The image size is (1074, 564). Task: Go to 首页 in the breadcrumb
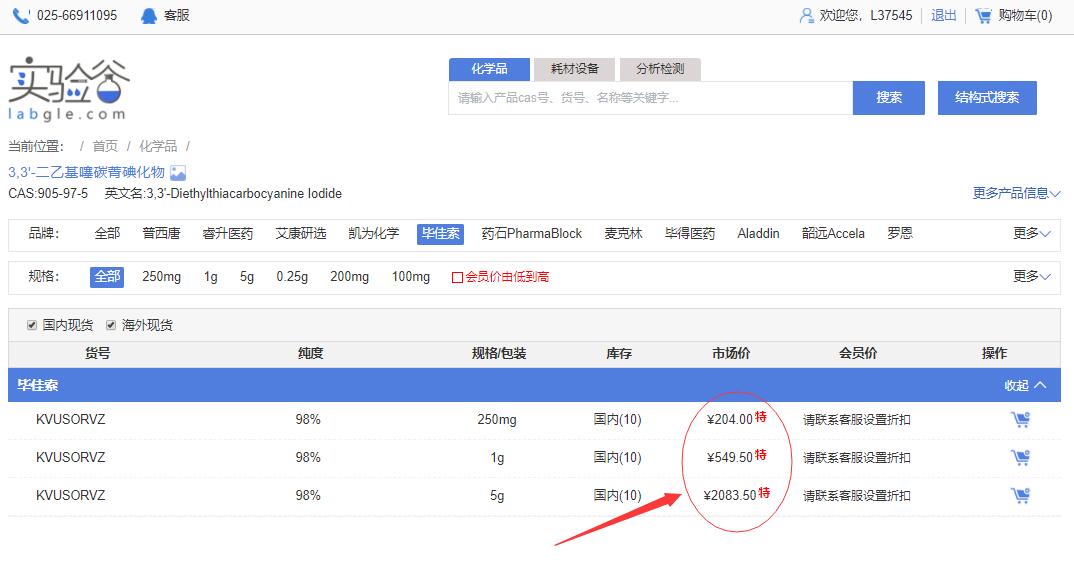coord(105,146)
